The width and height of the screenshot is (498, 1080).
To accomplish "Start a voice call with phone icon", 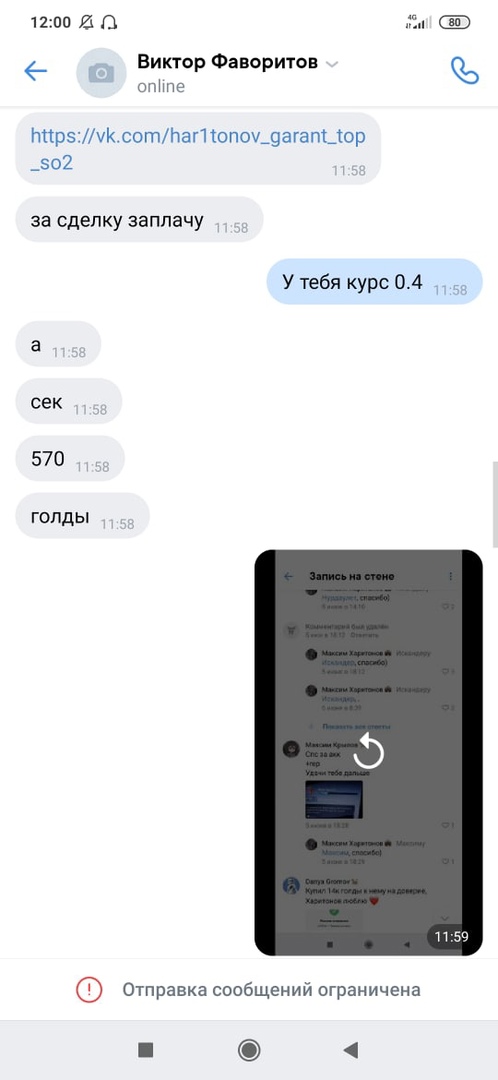I will pyautogui.click(x=464, y=70).
